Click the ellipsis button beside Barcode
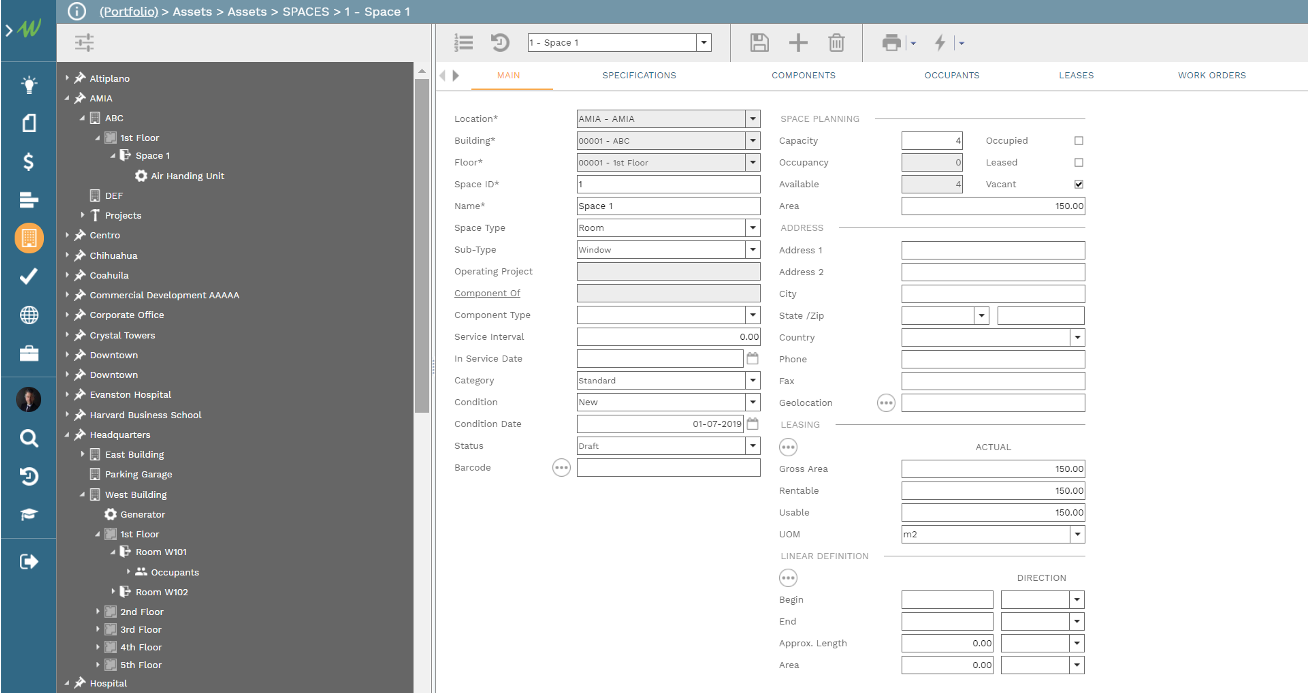This screenshot has height=697, width=1309. click(x=561, y=467)
